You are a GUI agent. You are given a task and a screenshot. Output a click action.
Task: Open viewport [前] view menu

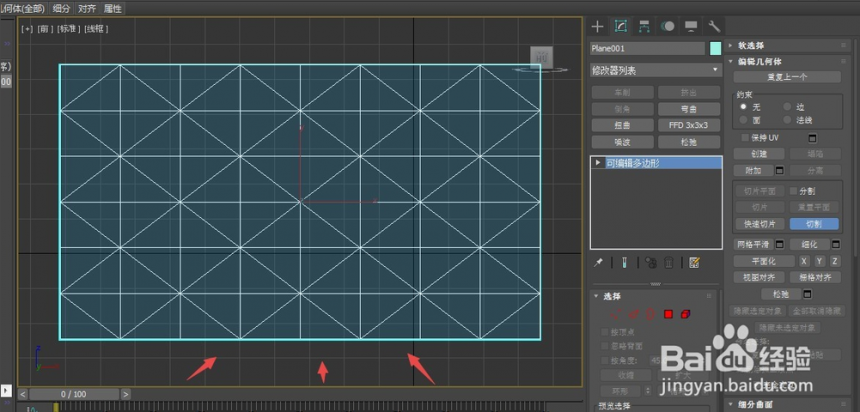click(x=45, y=29)
